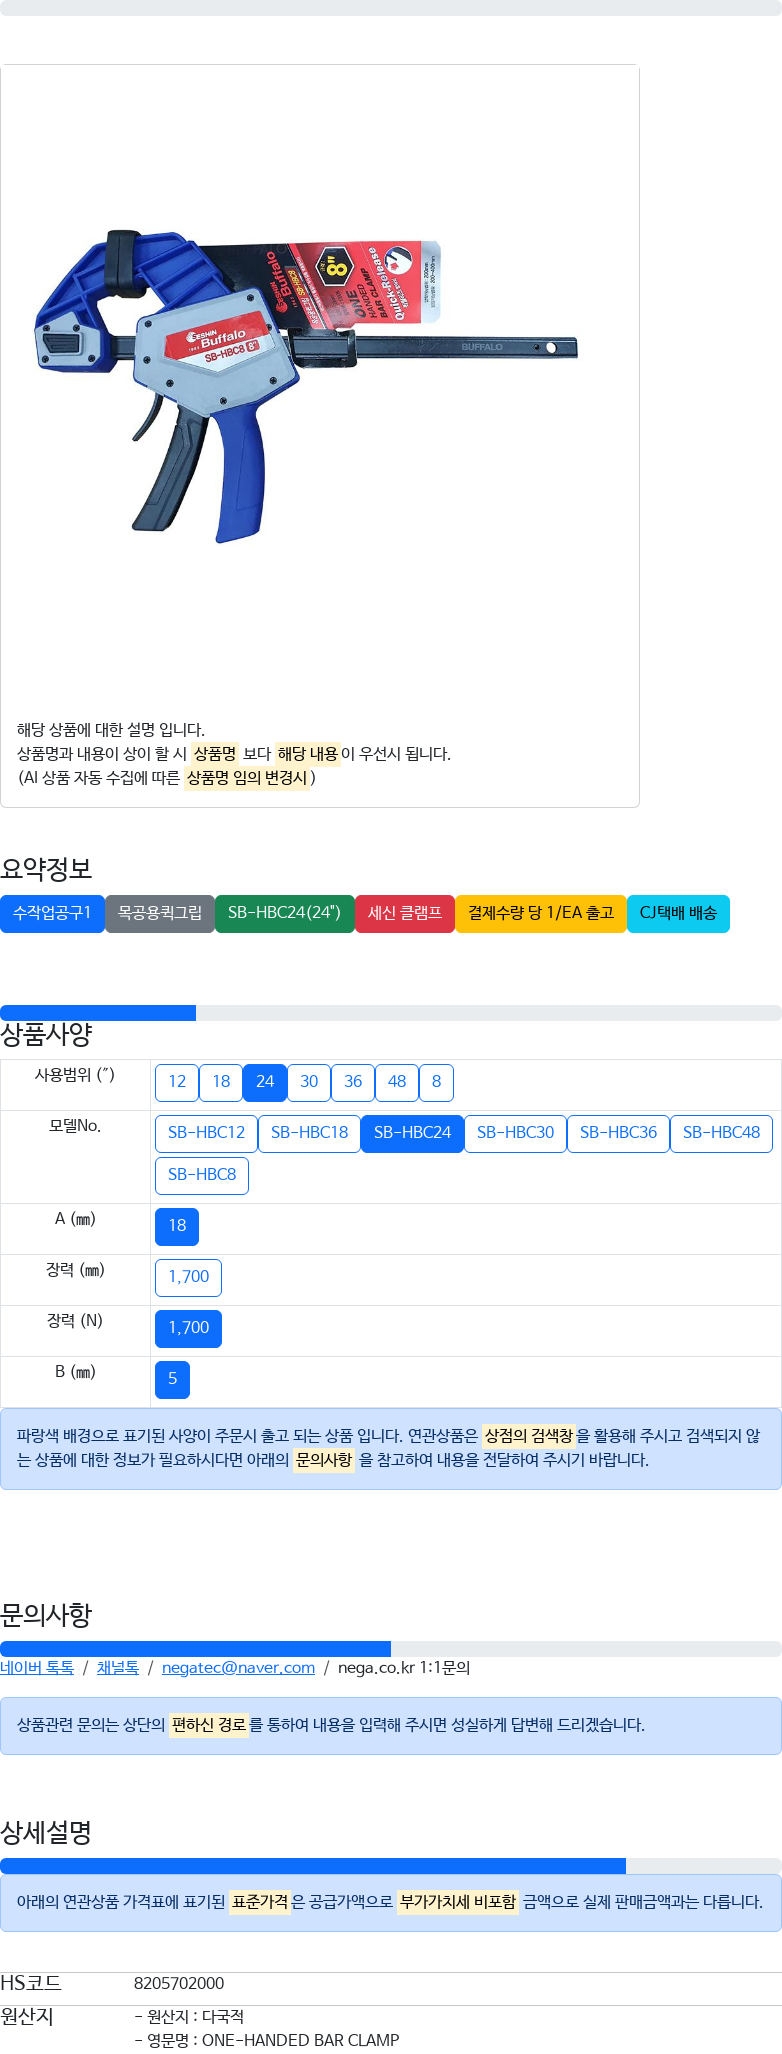Click the 세신 클램프 red tag

pyautogui.click(x=405, y=913)
